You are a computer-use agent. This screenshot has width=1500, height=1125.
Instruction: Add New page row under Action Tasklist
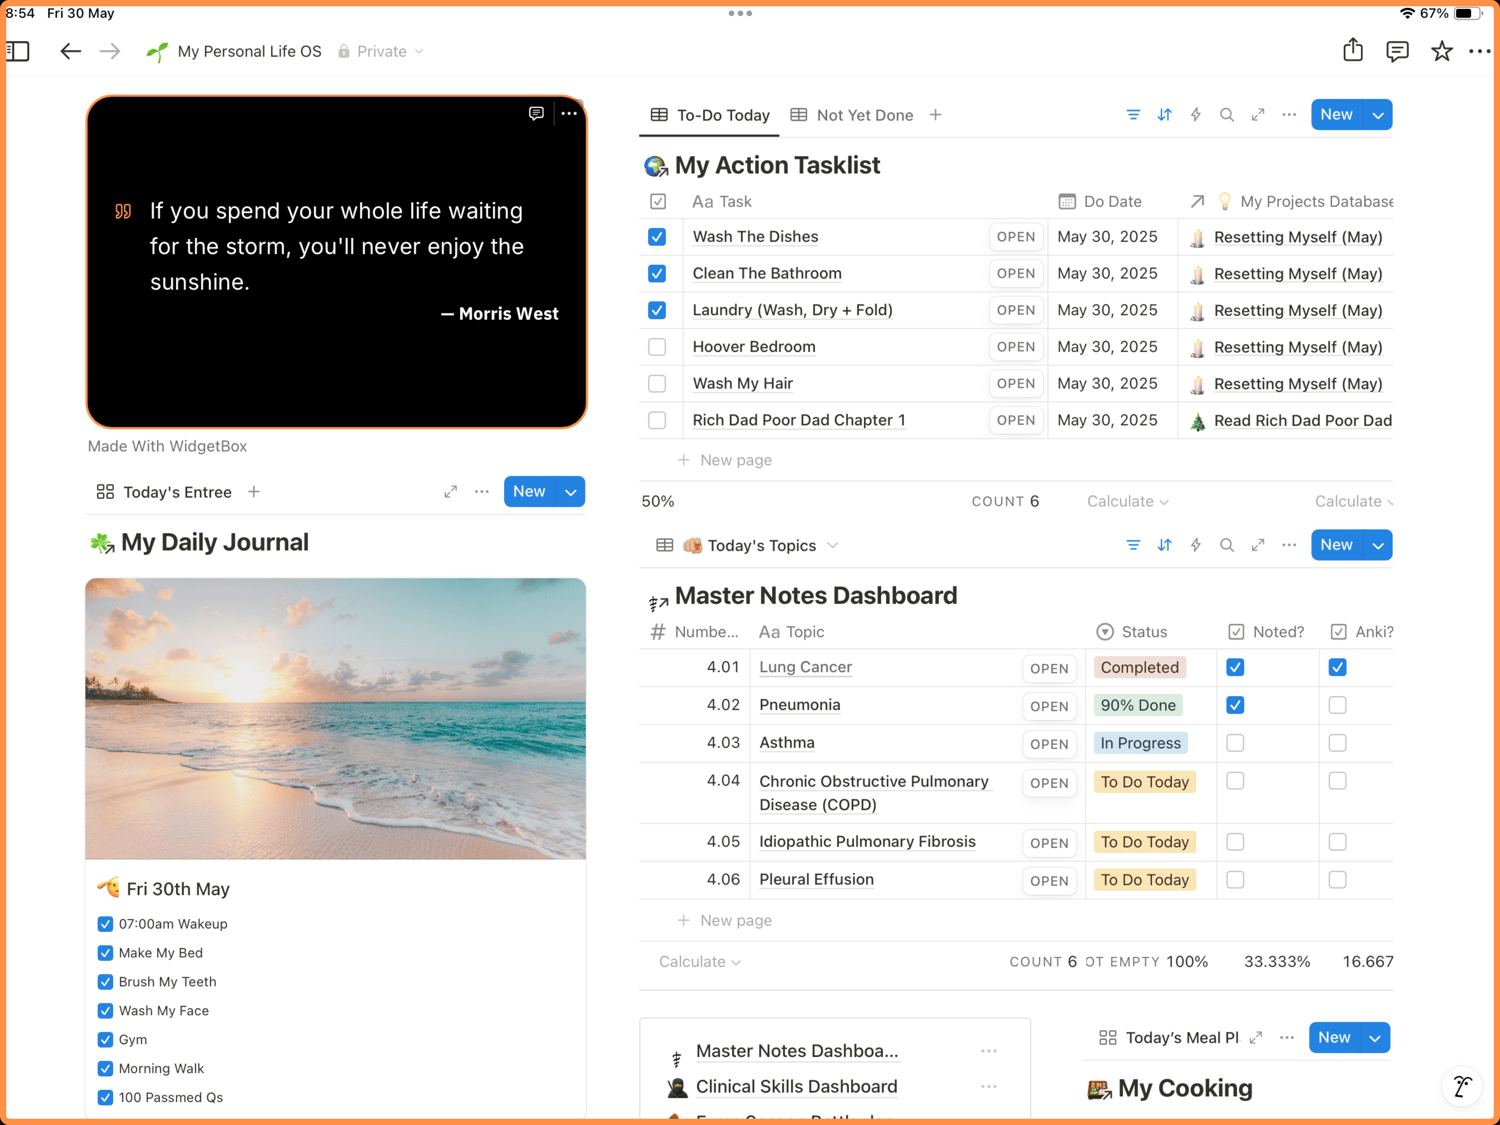click(x=725, y=460)
